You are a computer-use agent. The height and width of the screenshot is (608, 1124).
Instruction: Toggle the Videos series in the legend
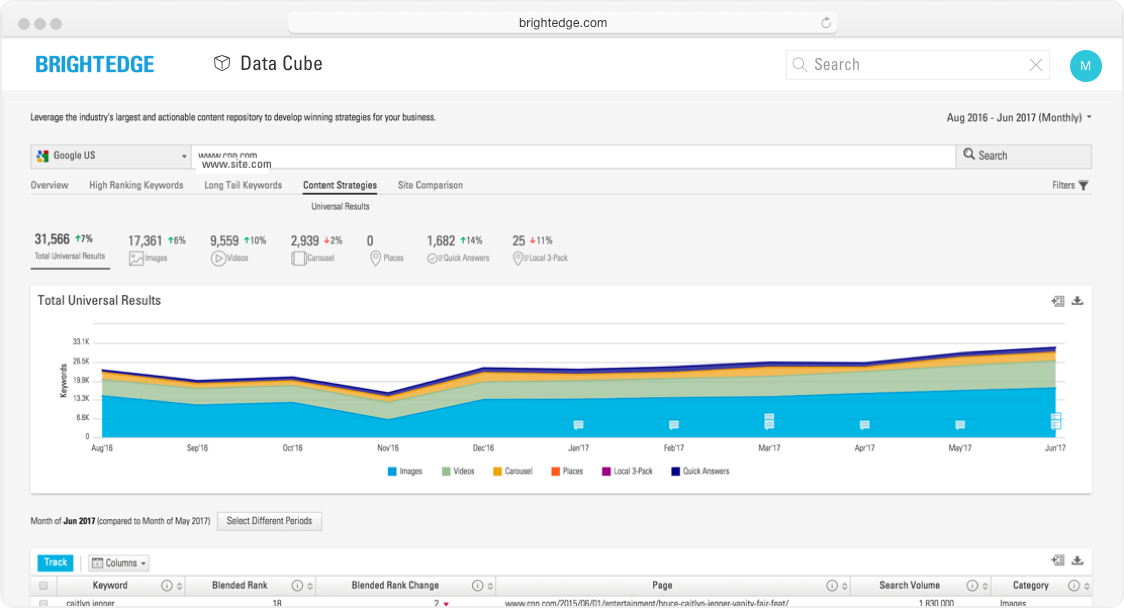click(x=457, y=471)
